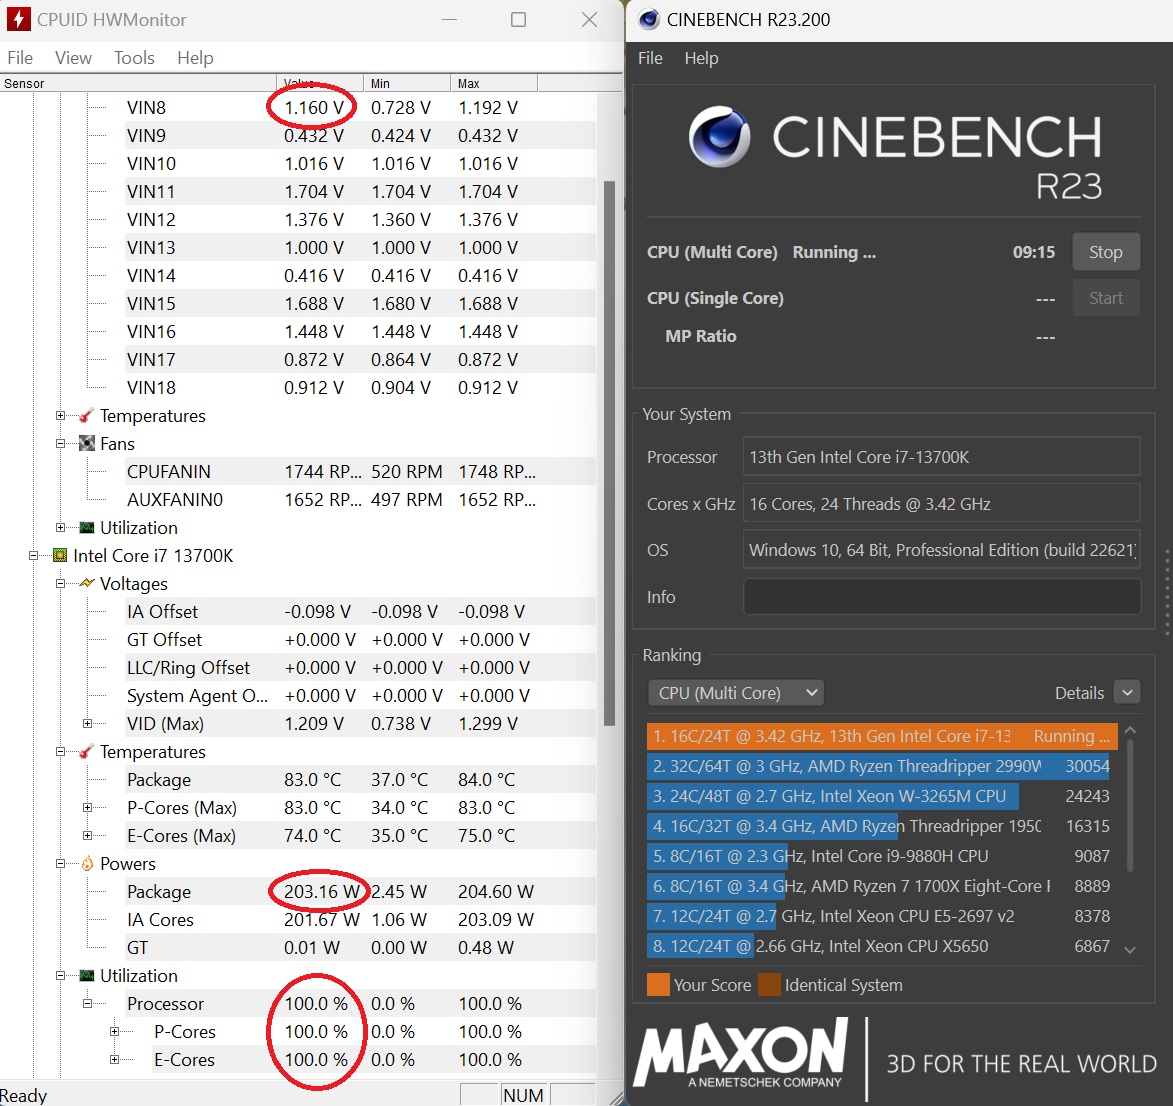Select the running 13th Gen i7 ranking entry

coord(882,736)
